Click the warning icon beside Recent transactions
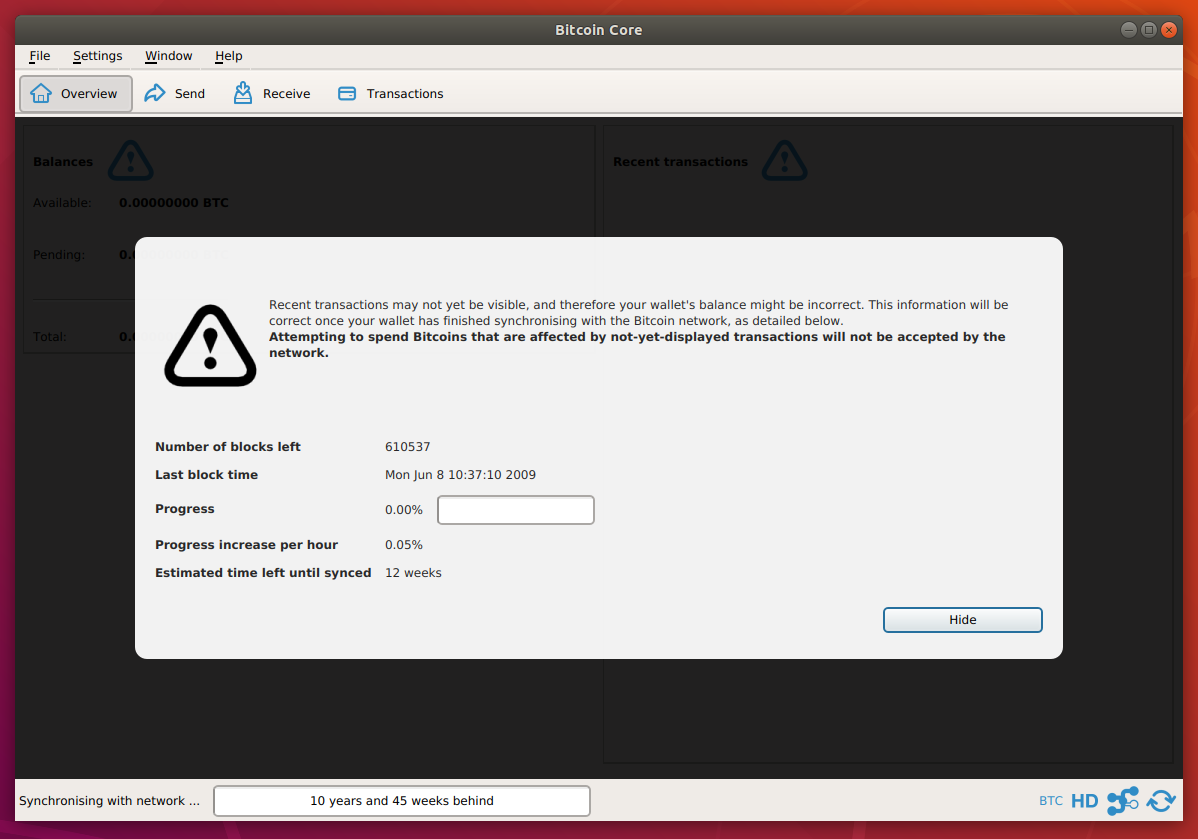 (x=785, y=161)
